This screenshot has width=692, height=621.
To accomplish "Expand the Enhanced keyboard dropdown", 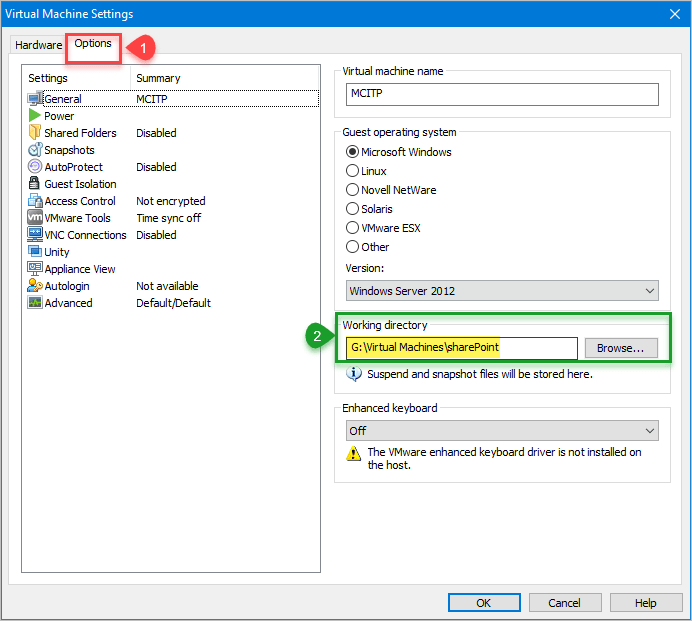I will [x=502, y=430].
